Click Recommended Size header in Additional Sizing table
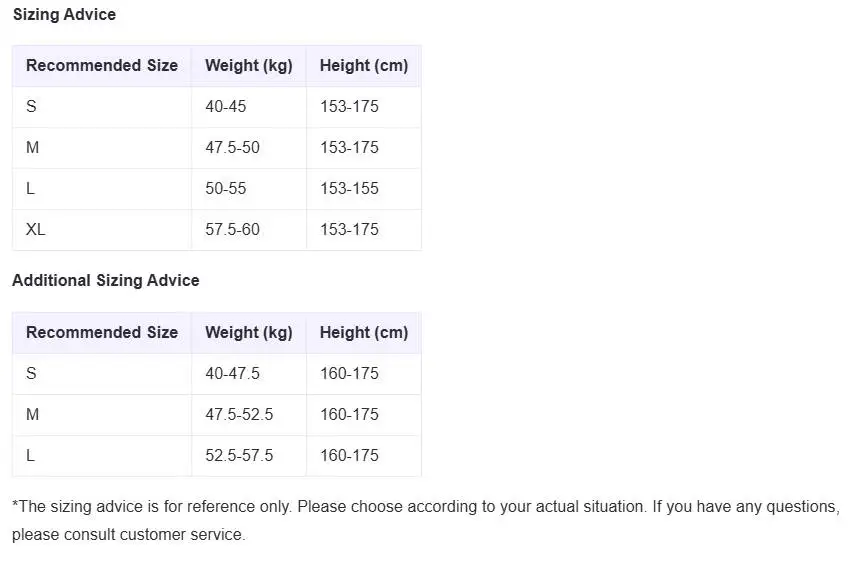 pos(102,332)
